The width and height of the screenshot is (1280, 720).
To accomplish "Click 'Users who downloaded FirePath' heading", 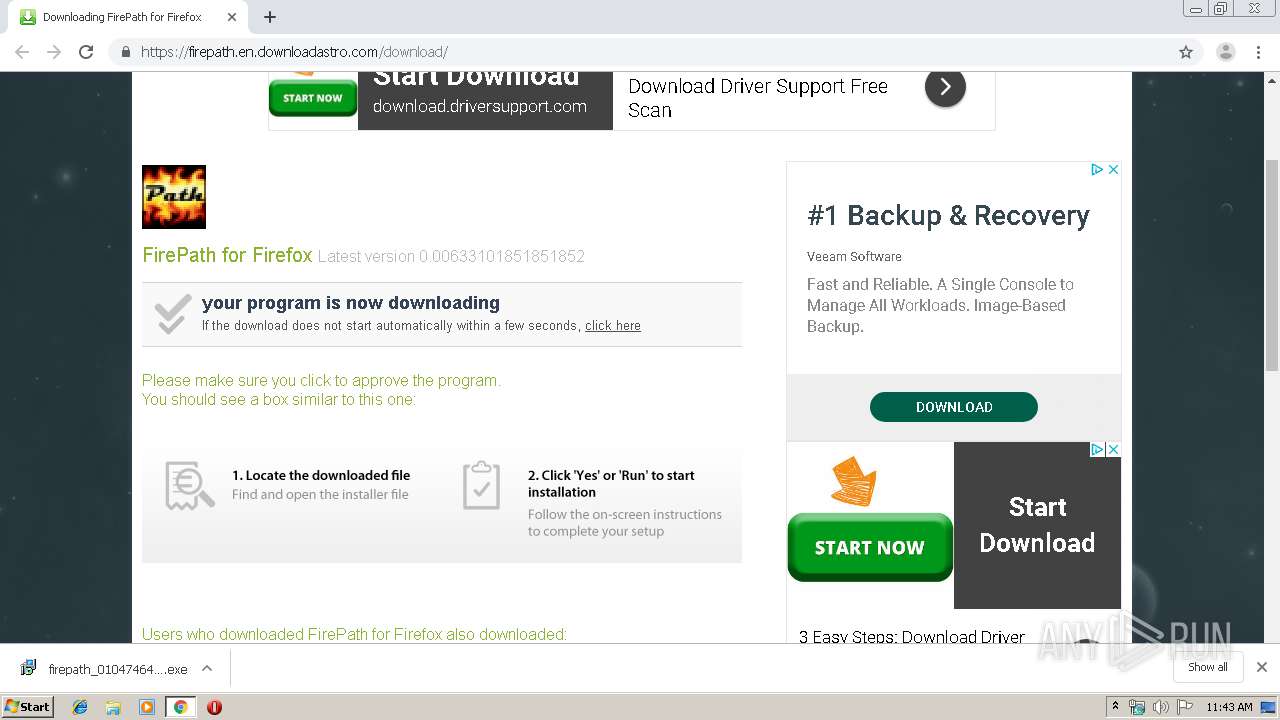I will tap(354, 634).
